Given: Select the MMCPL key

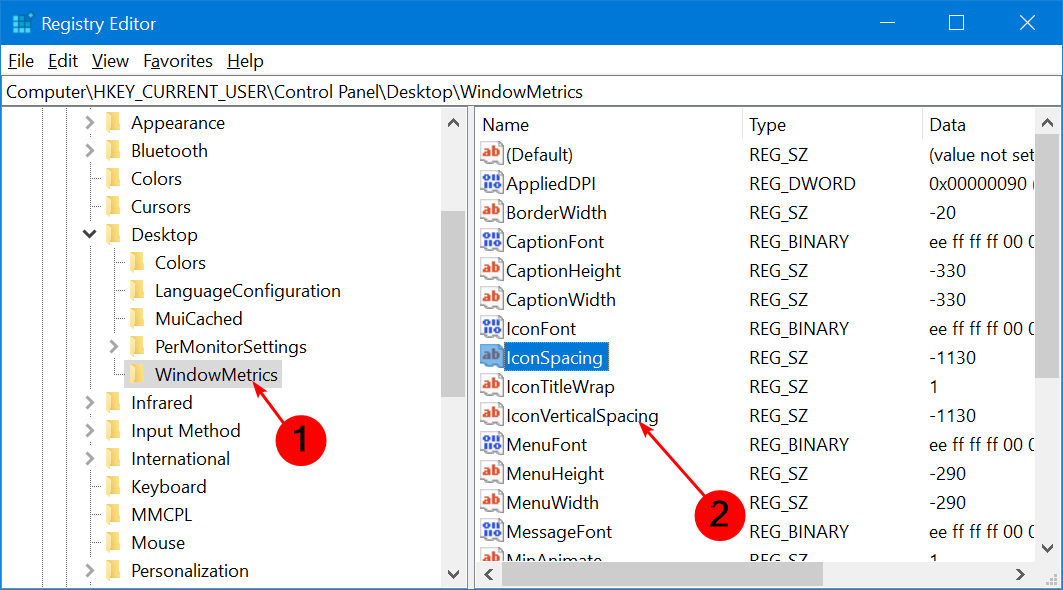Looking at the screenshot, I should [x=161, y=515].
